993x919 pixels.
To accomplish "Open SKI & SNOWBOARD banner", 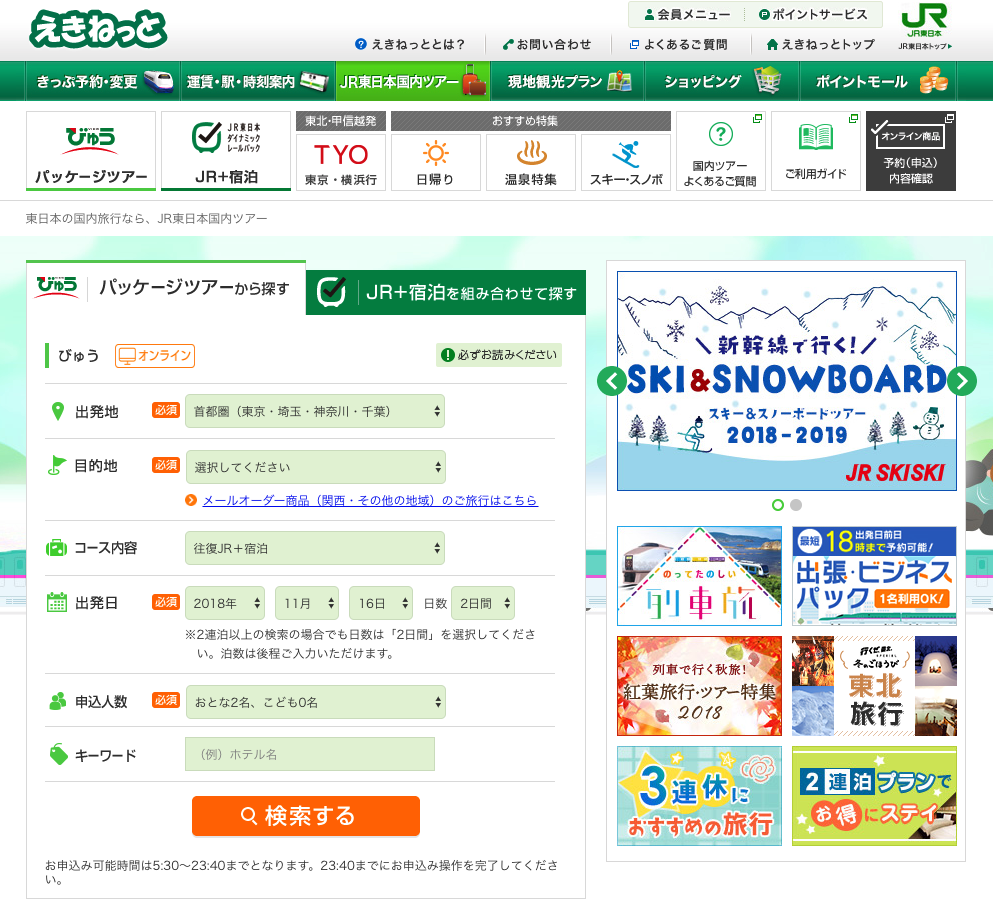I will 787,381.
